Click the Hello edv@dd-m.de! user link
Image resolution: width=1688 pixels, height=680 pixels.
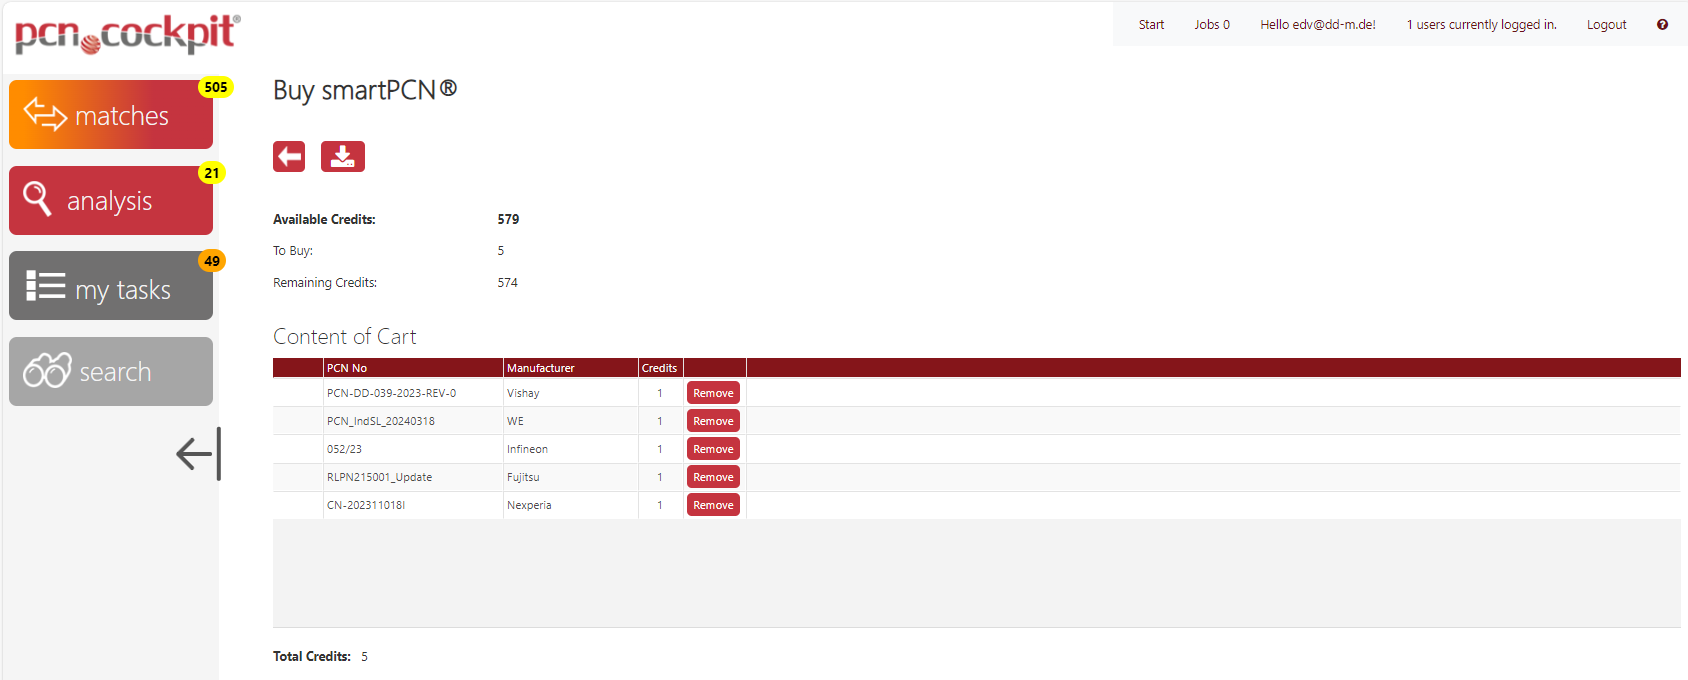pos(1317,25)
